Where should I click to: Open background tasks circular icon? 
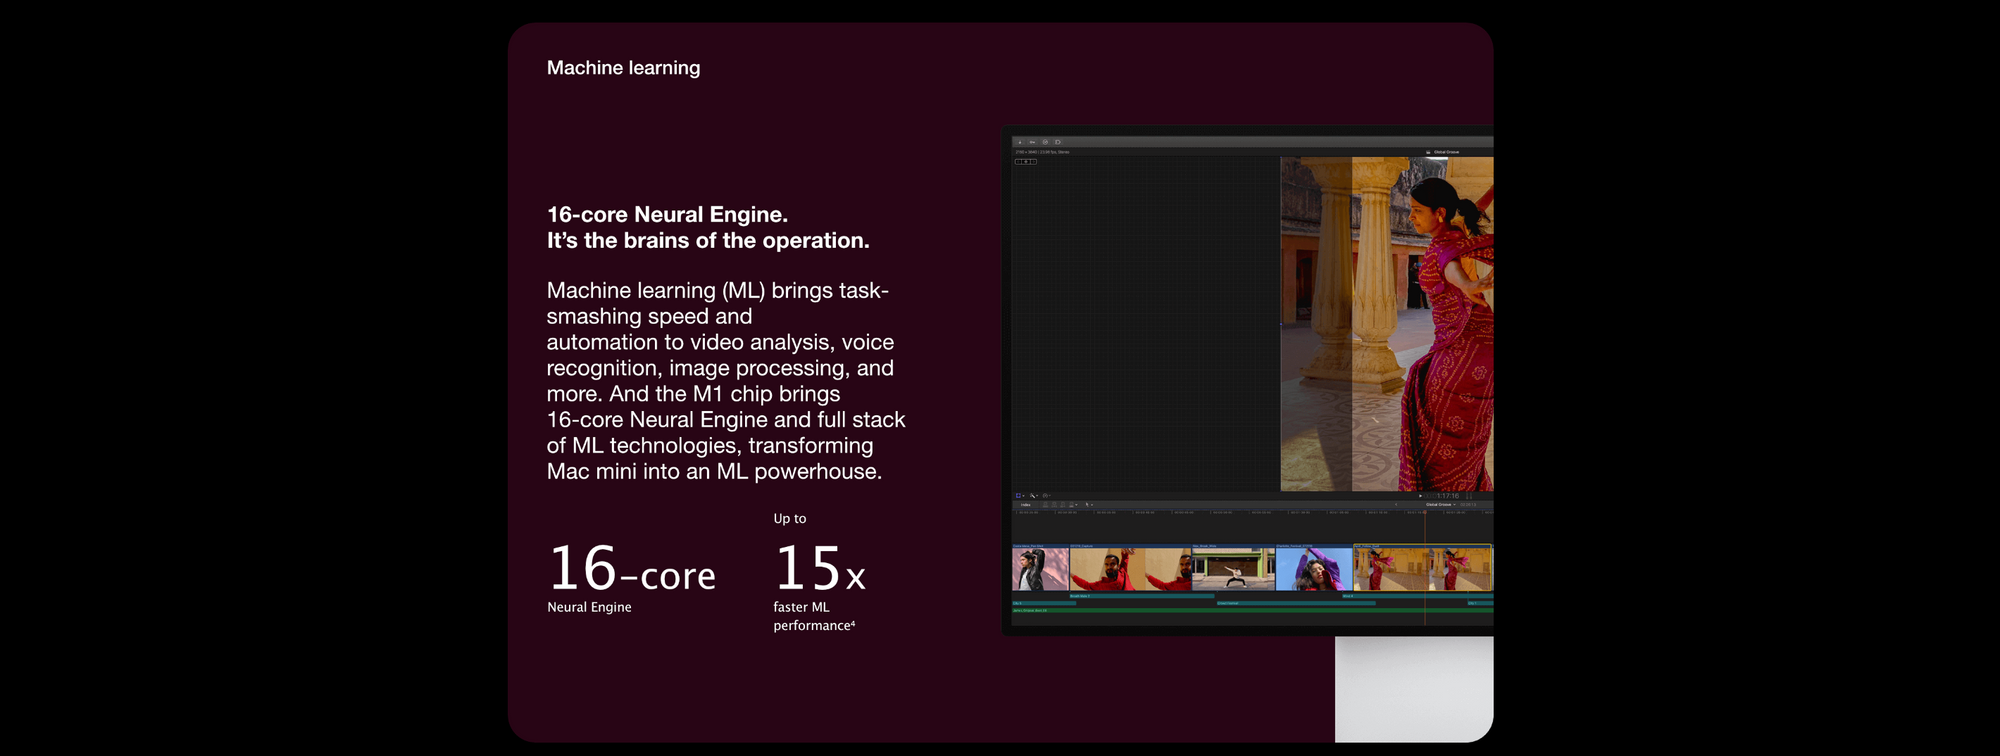[1045, 142]
